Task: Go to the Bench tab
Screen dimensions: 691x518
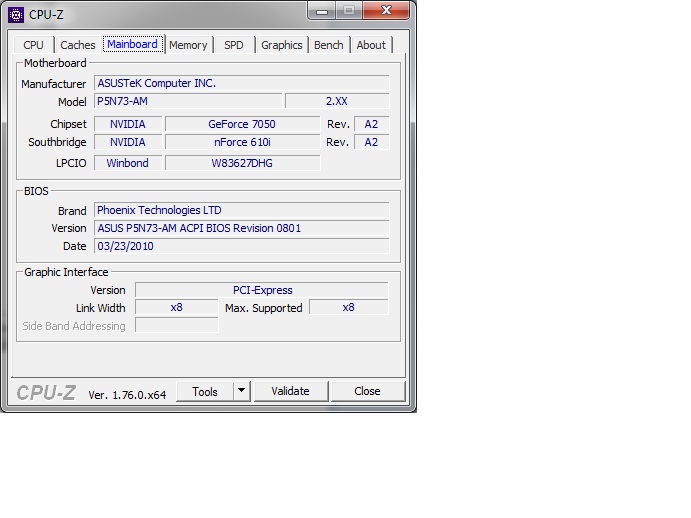Action: [329, 45]
